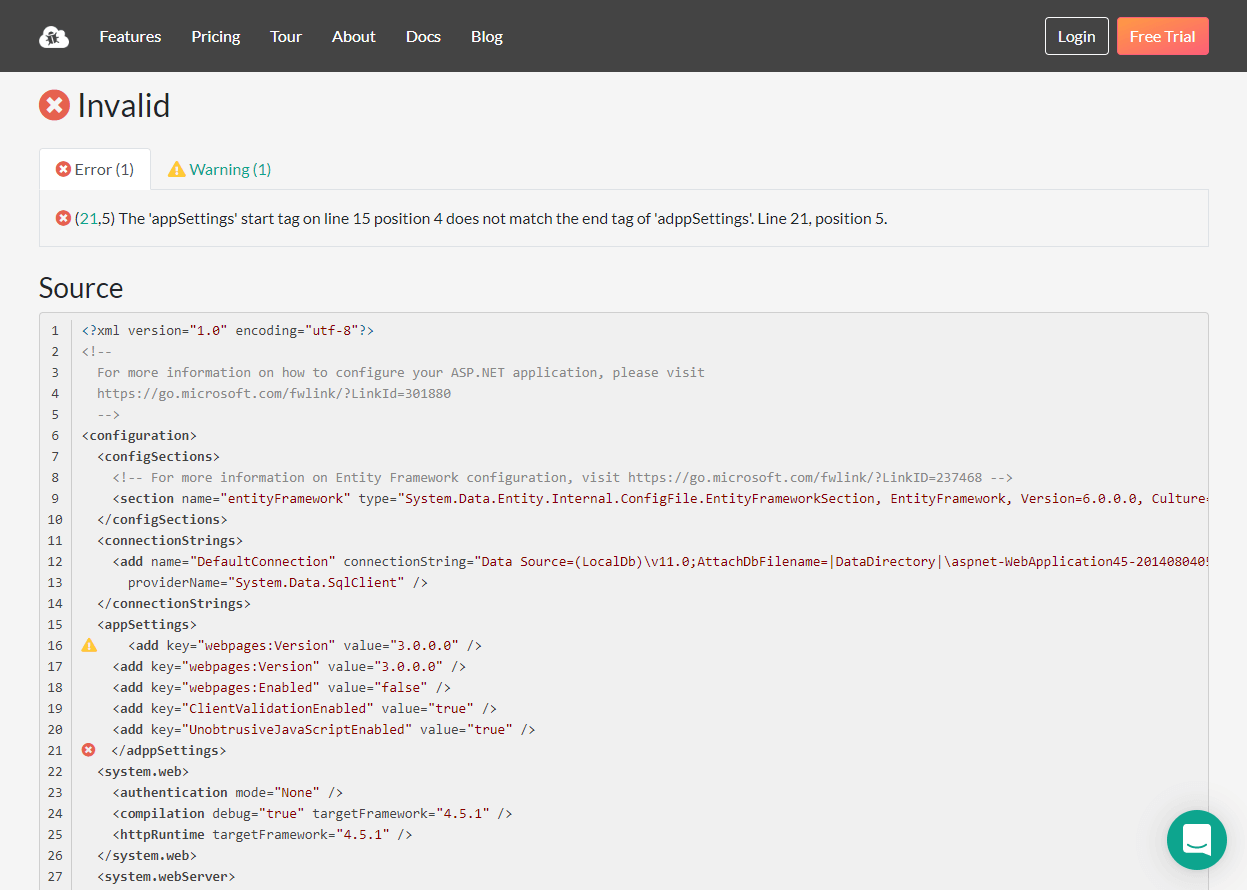
Task: Open the Features menu item
Action: coord(130,36)
